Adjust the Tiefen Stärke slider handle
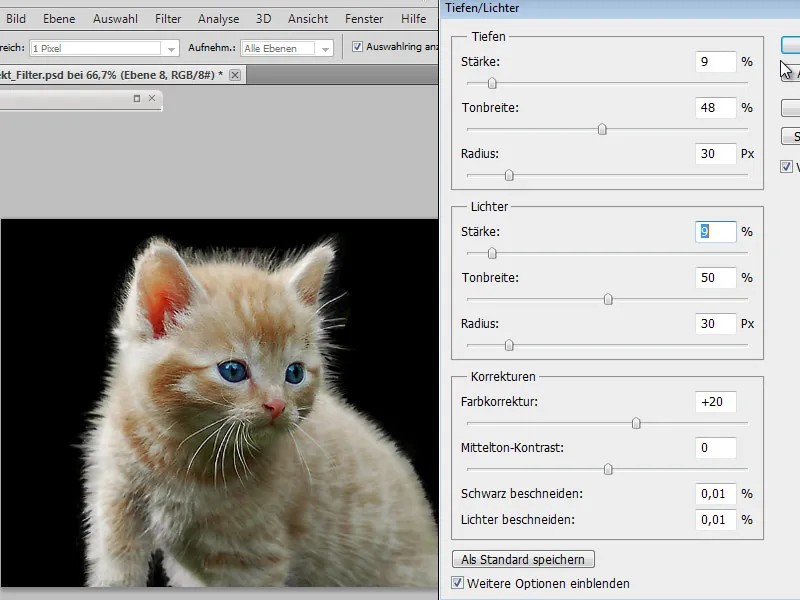Screen dimensions: 800x600 (x=492, y=83)
